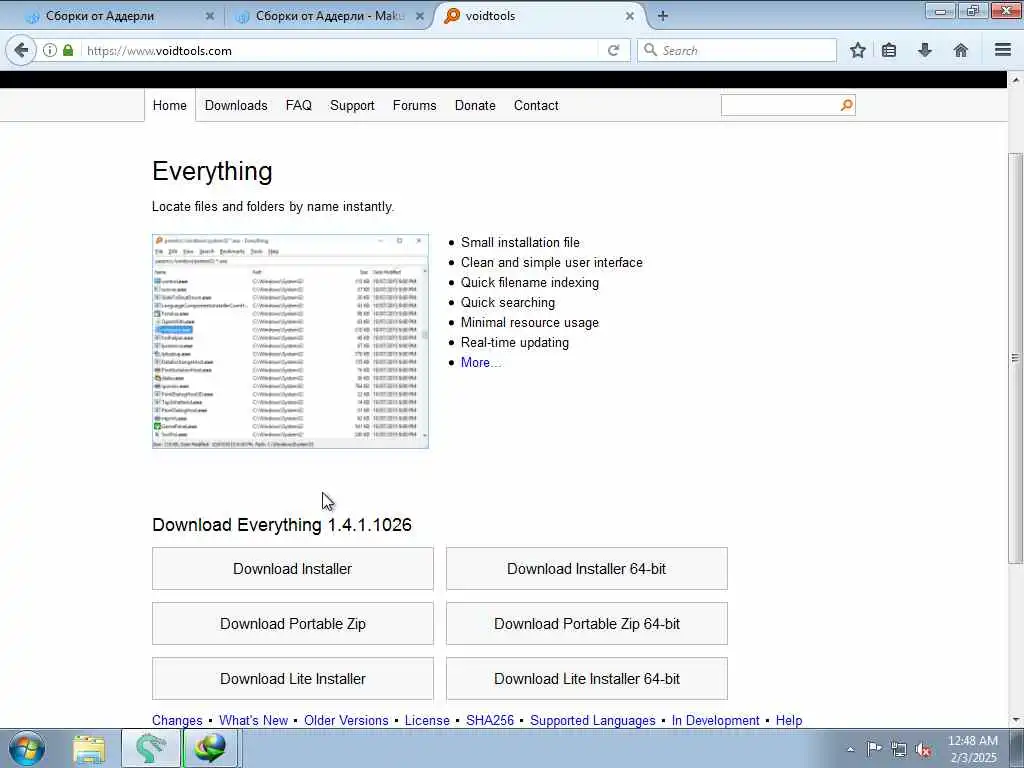
Task: Click the magnifier icon in the browser search box
Action: 650,50
